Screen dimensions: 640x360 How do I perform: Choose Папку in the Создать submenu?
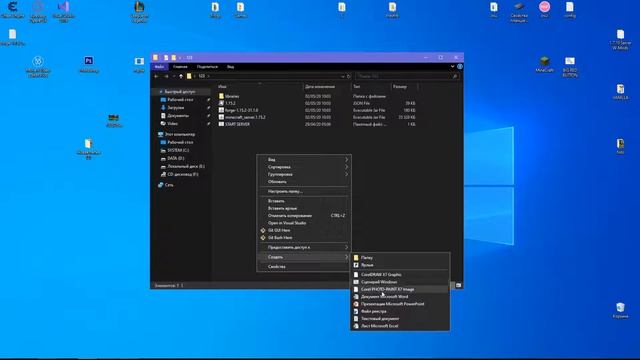click(x=400, y=258)
